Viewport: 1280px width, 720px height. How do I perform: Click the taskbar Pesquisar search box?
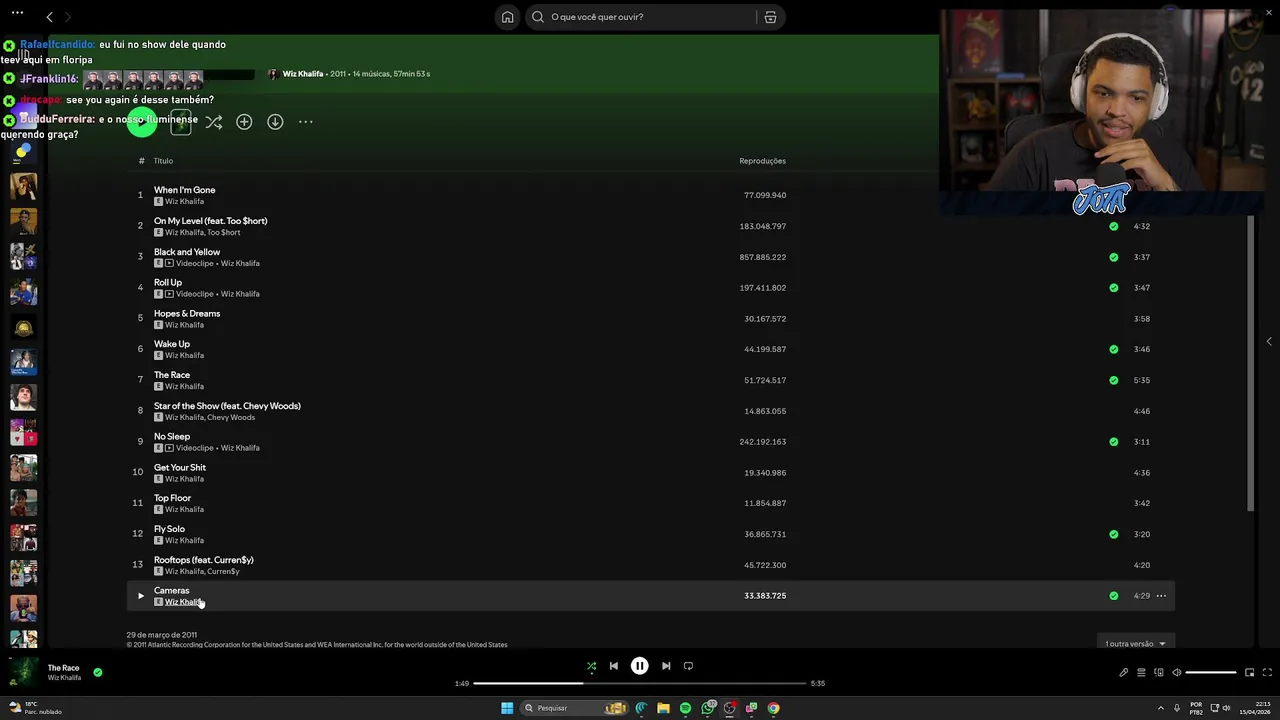pyautogui.click(x=575, y=708)
